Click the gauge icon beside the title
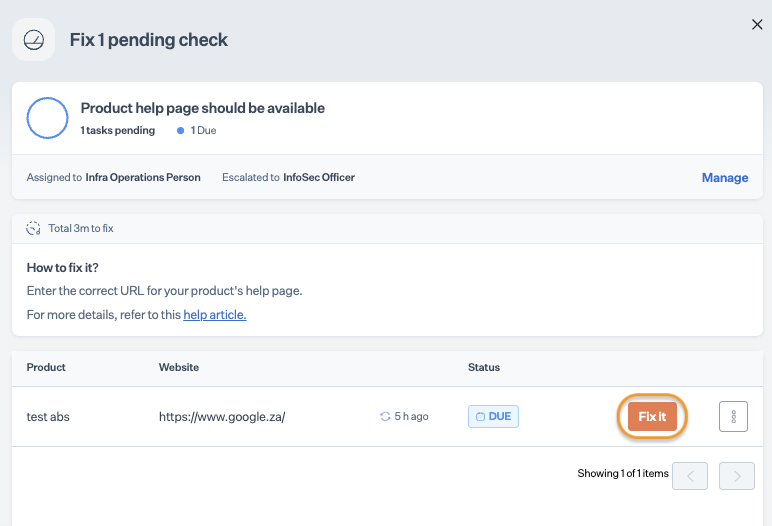The width and height of the screenshot is (772, 526). [x=33, y=40]
